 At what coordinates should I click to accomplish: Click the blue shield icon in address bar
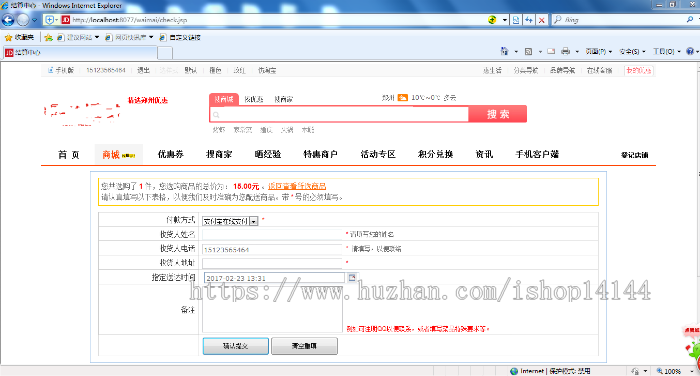pos(49,20)
